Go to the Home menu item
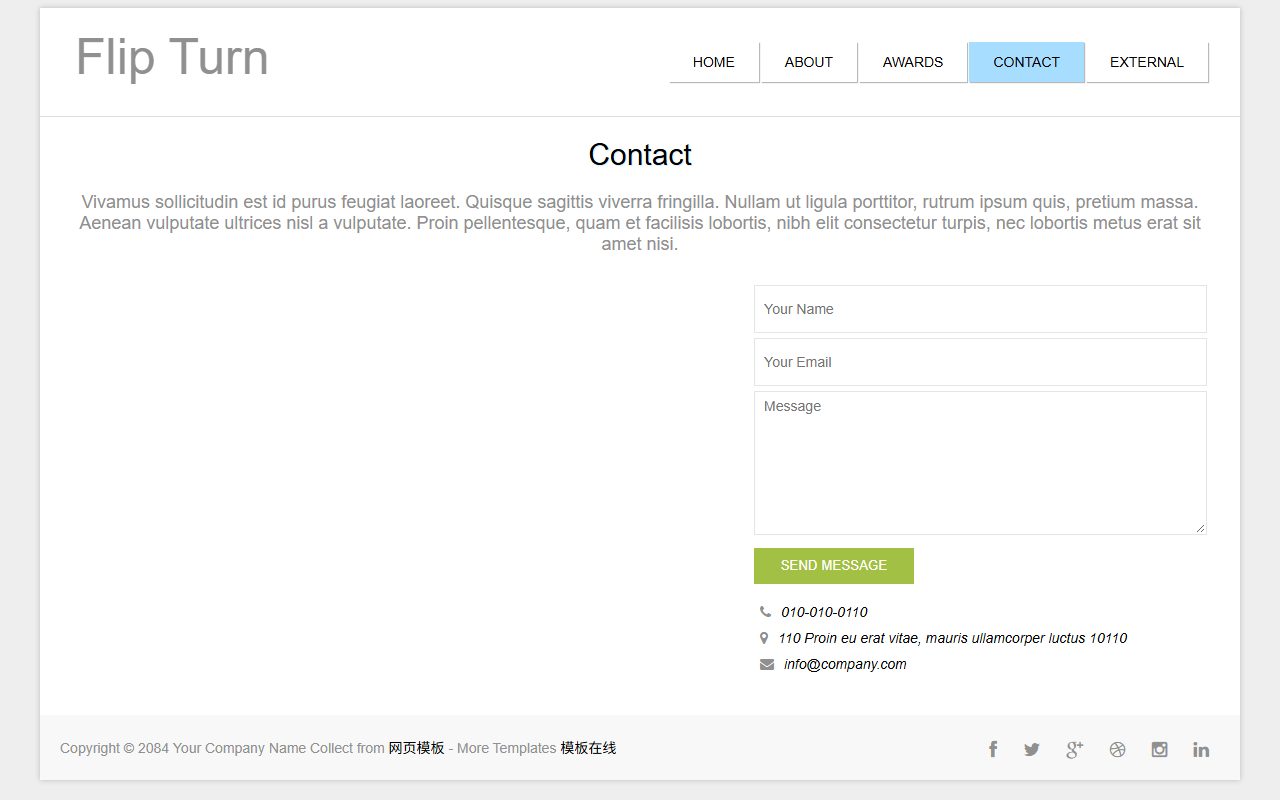Viewport: 1280px width, 800px height. (x=714, y=62)
